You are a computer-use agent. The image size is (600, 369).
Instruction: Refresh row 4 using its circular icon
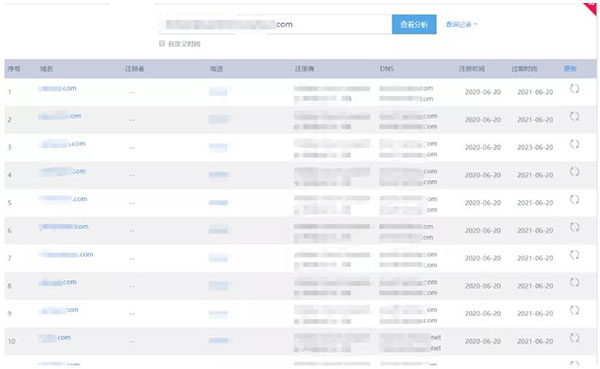pos(574,171)
